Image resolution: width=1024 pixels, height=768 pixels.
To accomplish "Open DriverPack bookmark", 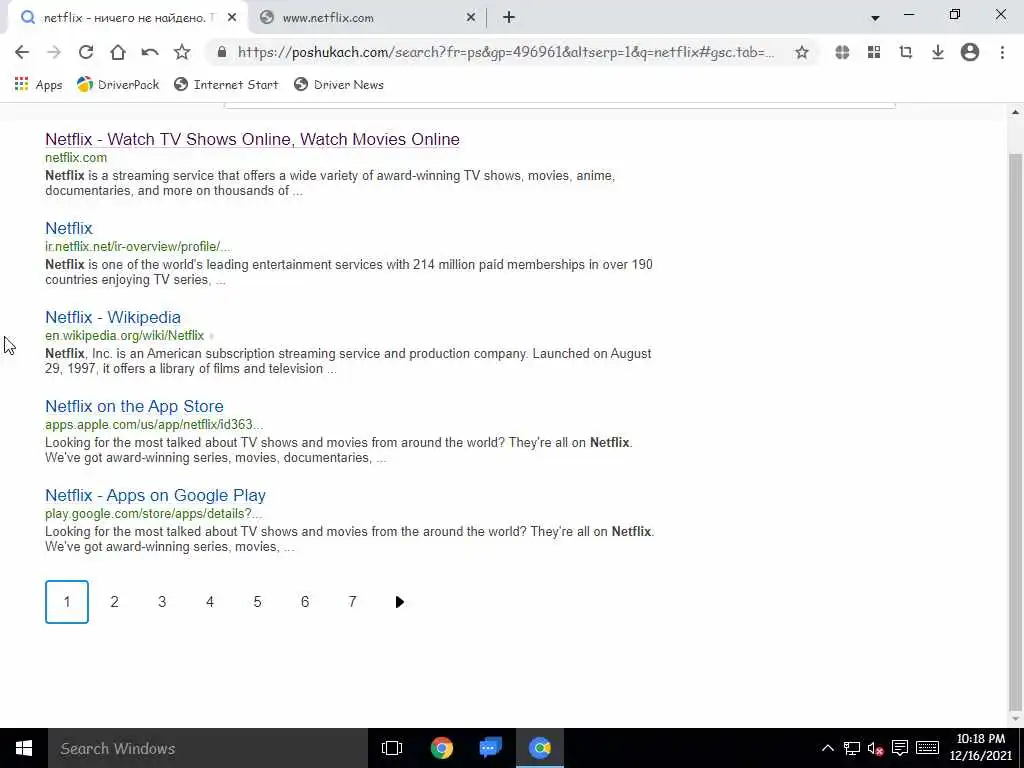I will pos(118,85).
